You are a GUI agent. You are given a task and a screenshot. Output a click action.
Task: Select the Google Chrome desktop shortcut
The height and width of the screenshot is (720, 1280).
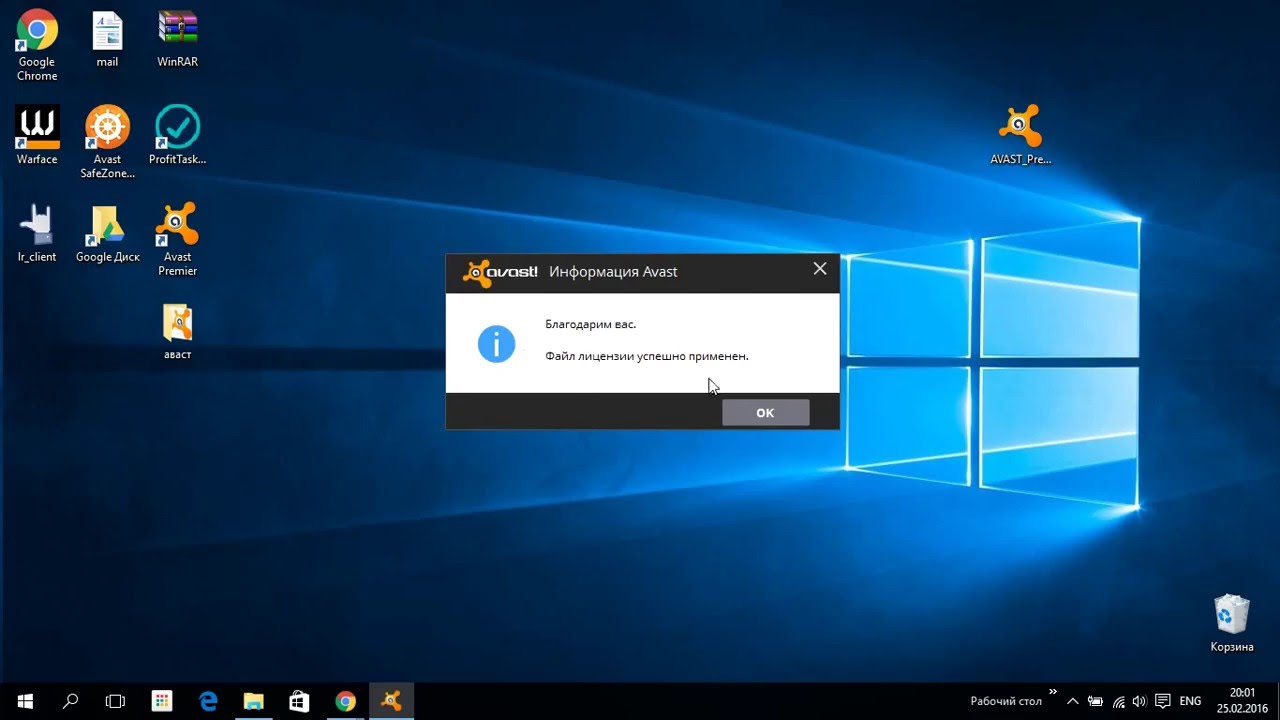pyautogui.click(x=37, y=46)
